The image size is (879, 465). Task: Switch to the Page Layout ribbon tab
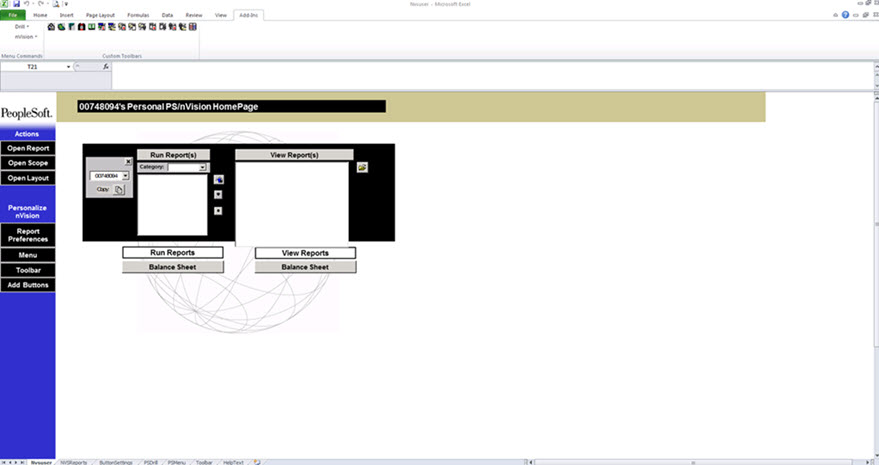tap(100, 15)
